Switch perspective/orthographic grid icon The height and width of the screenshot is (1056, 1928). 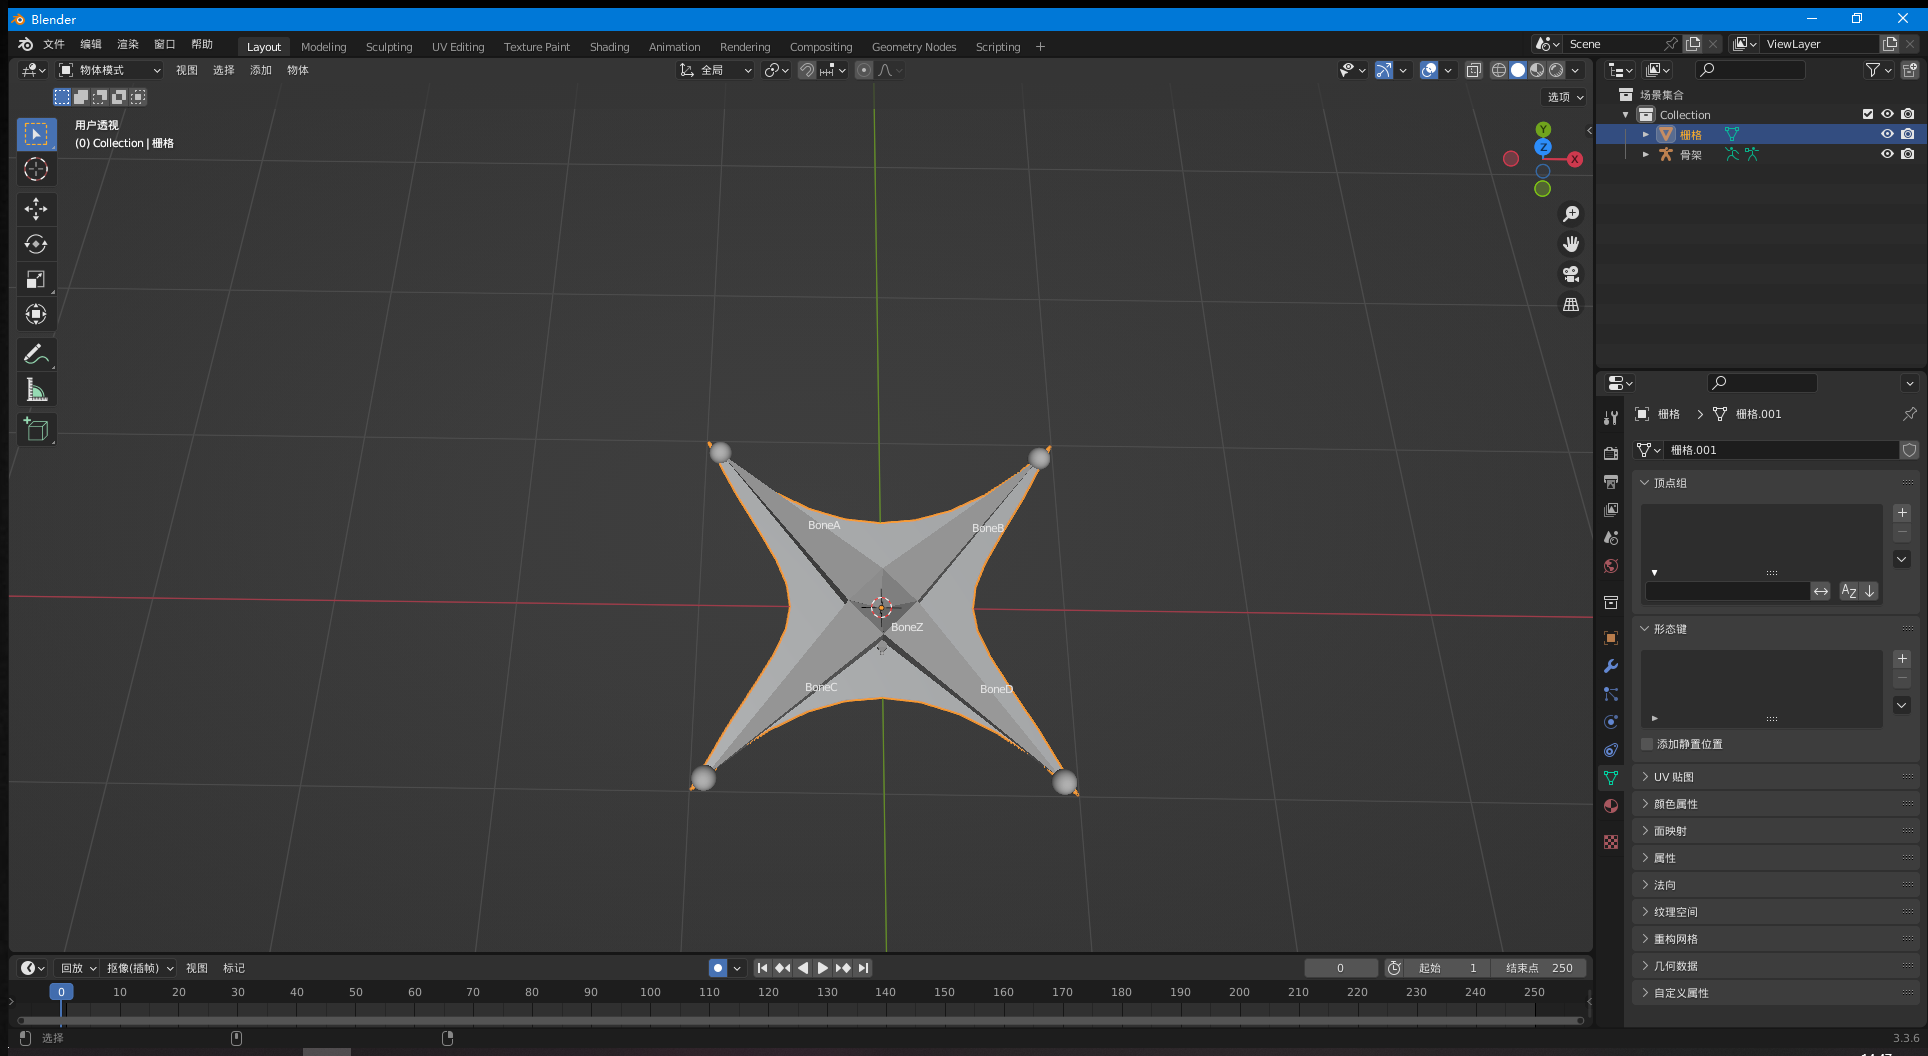[1571, 304]
